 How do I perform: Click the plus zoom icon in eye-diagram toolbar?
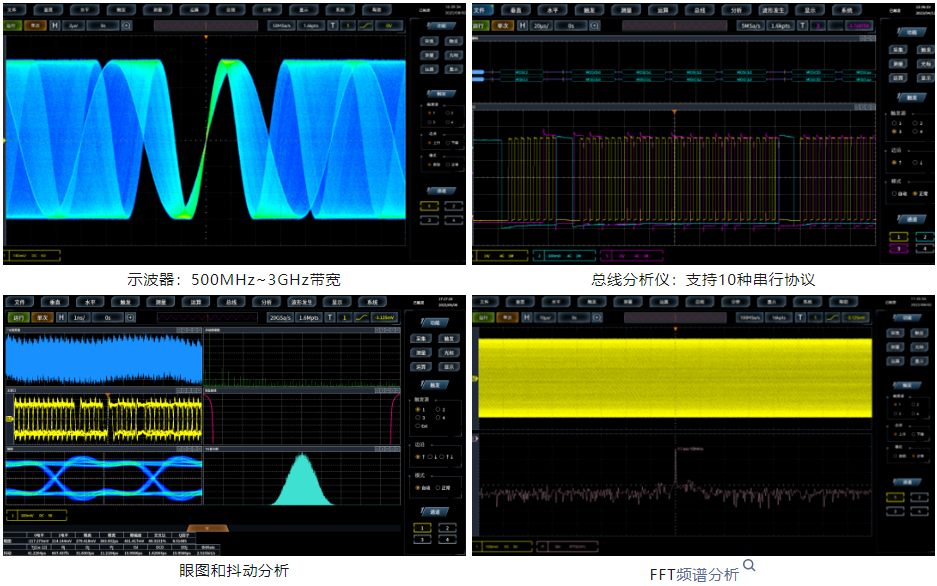coord(129,317)
